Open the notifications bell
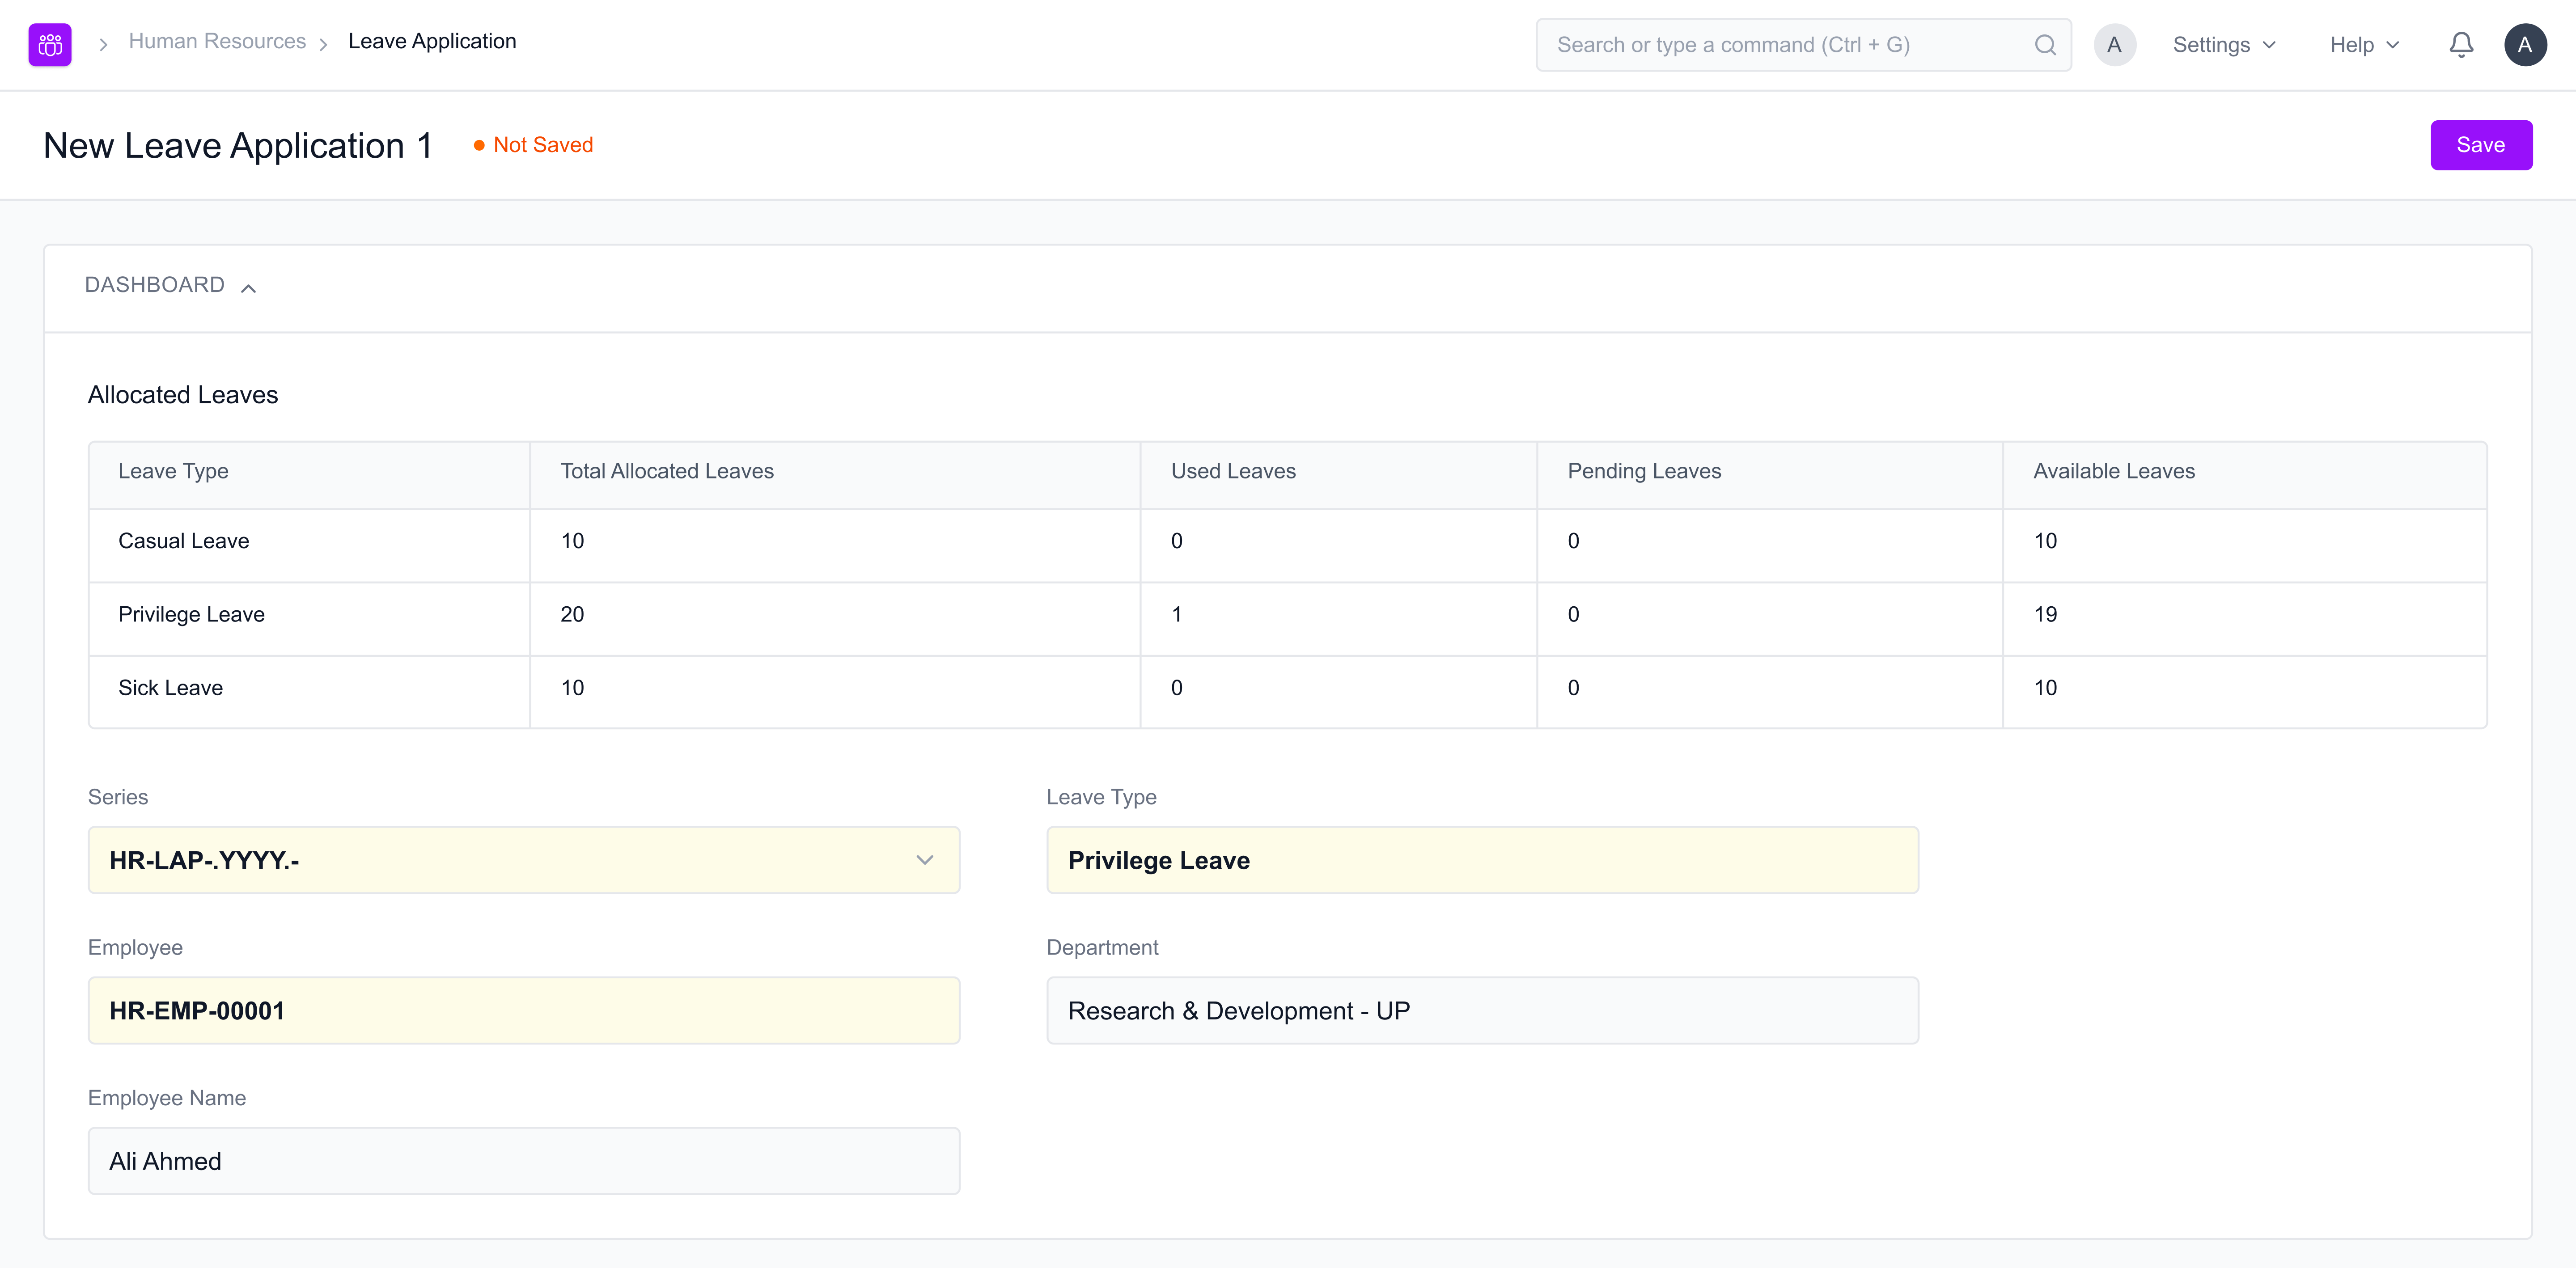 coord(2461,45)
